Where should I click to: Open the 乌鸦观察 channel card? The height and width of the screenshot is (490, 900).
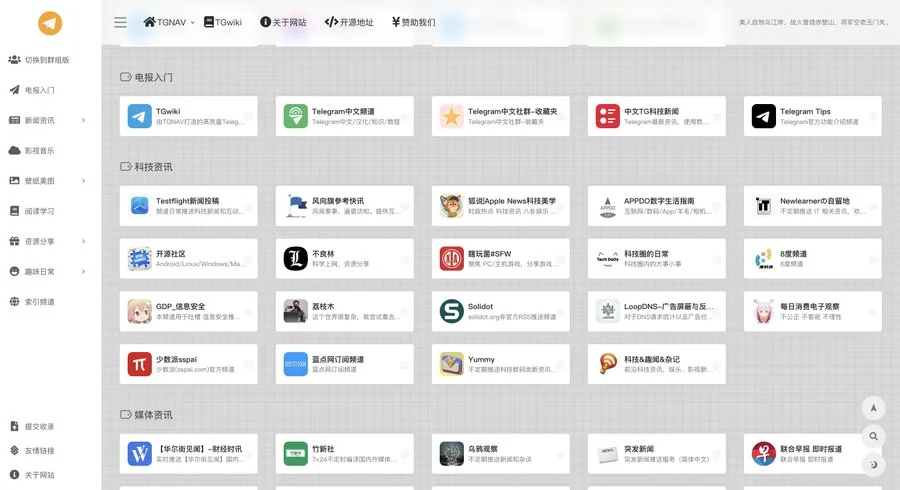pyautogui.click(x=501, y=454)
